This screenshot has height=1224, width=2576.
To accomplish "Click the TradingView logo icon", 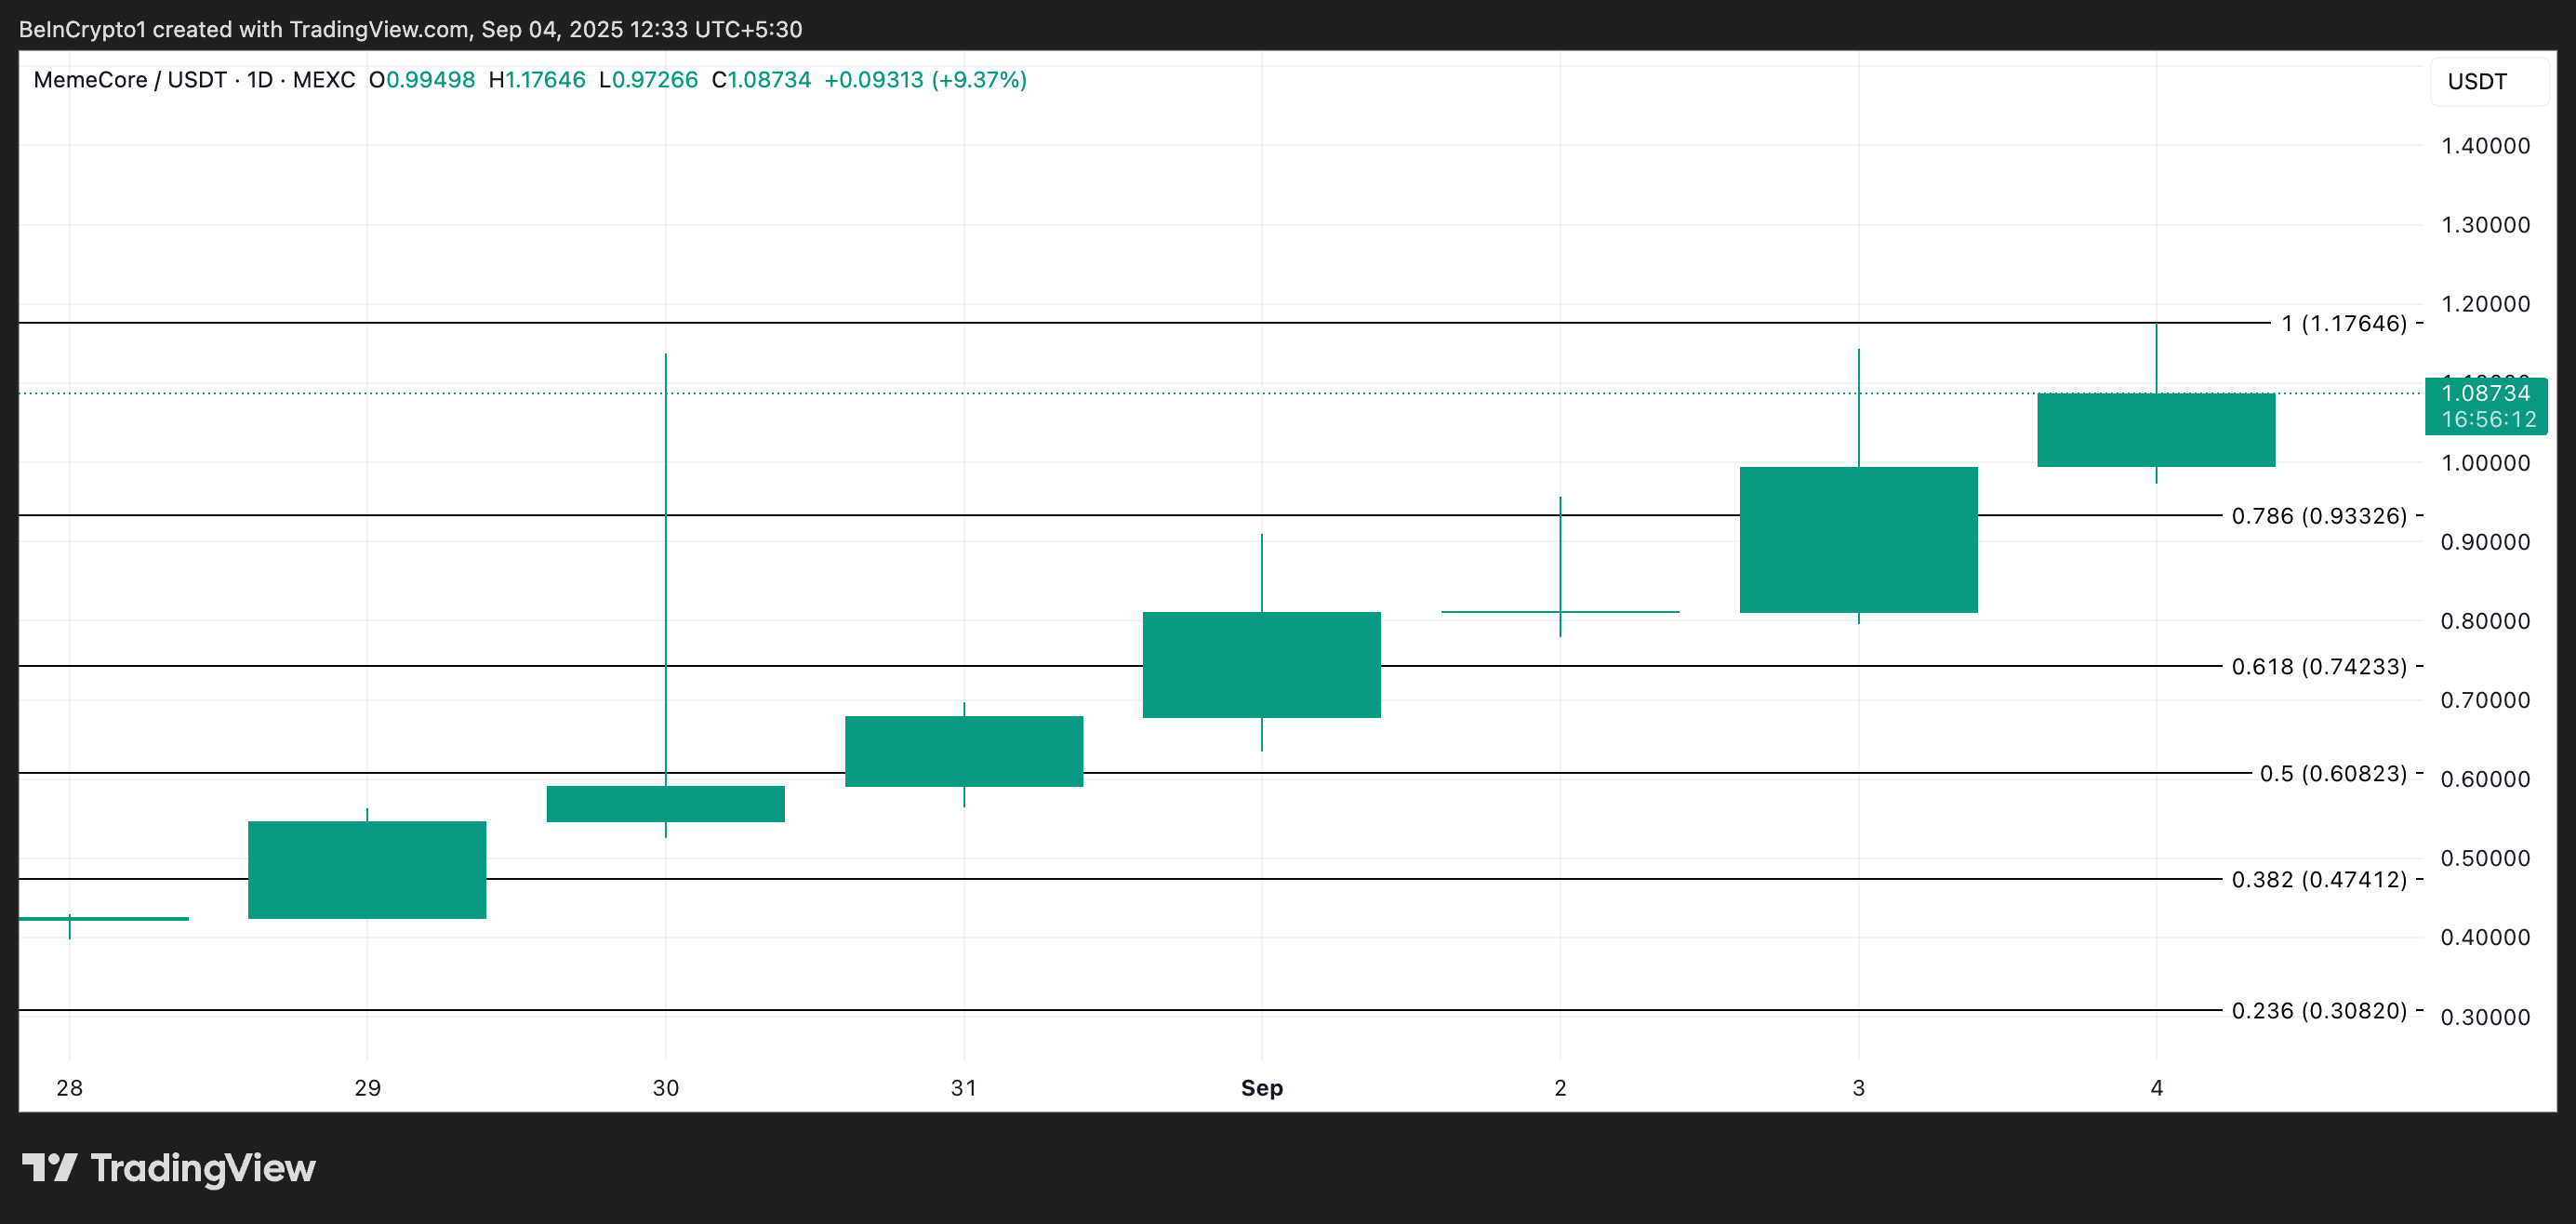I will click(x=49, y=1167).
